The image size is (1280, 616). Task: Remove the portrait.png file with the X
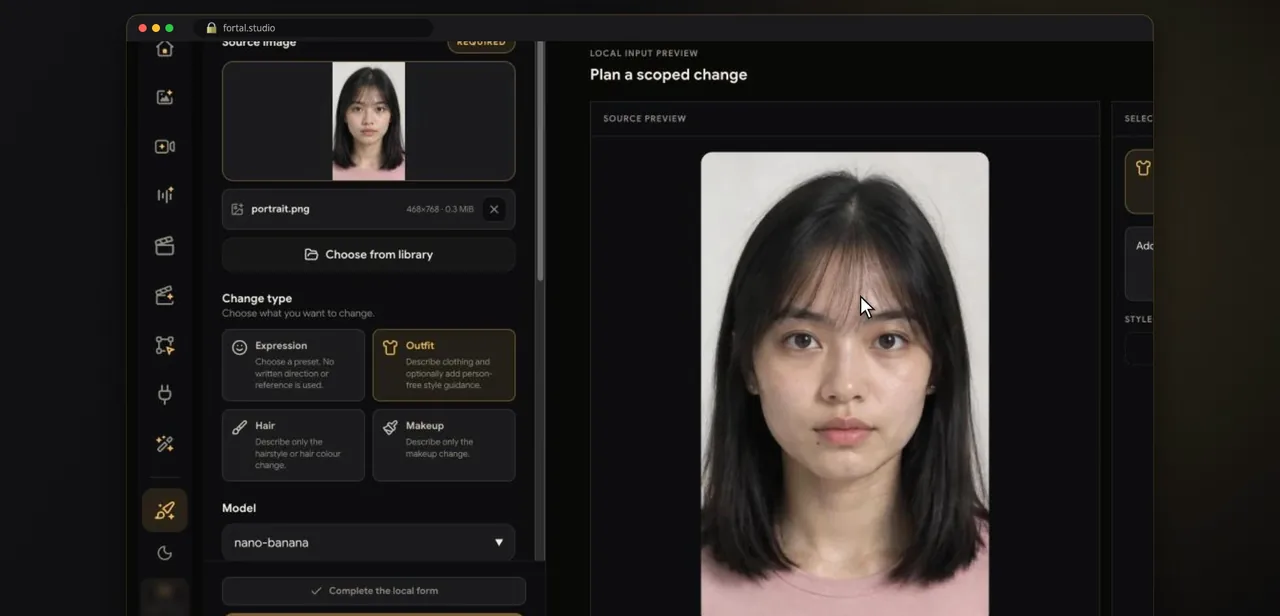pyautogui.click(x=493, y=209)
